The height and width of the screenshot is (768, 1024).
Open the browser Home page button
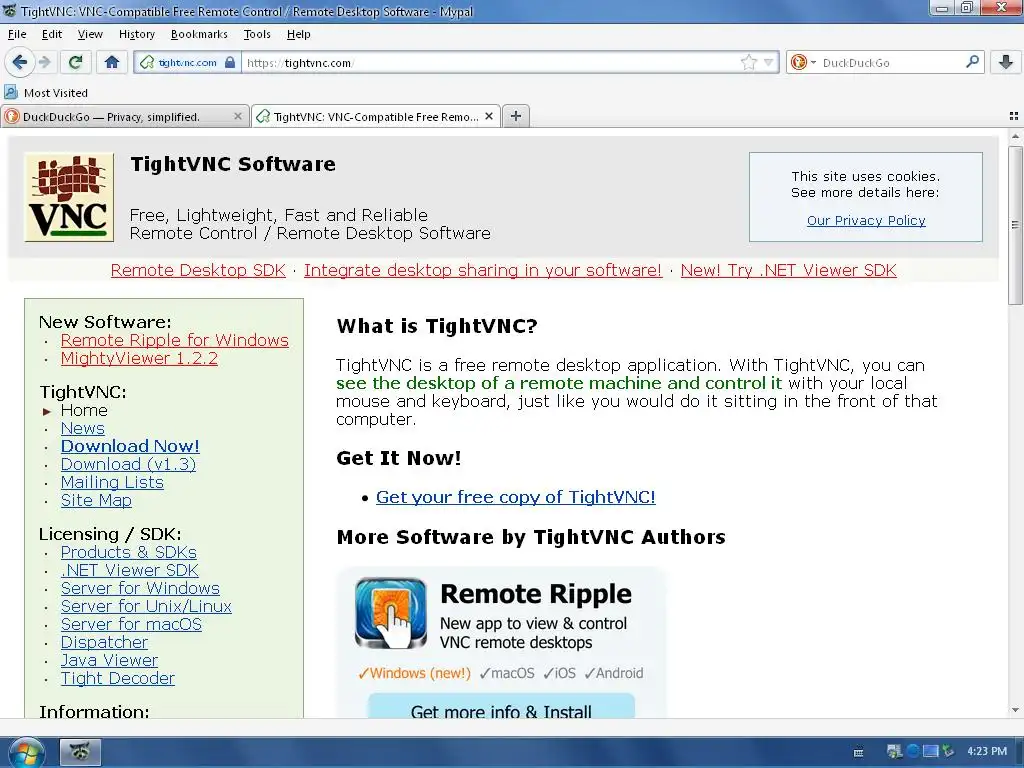click(112, 62)
